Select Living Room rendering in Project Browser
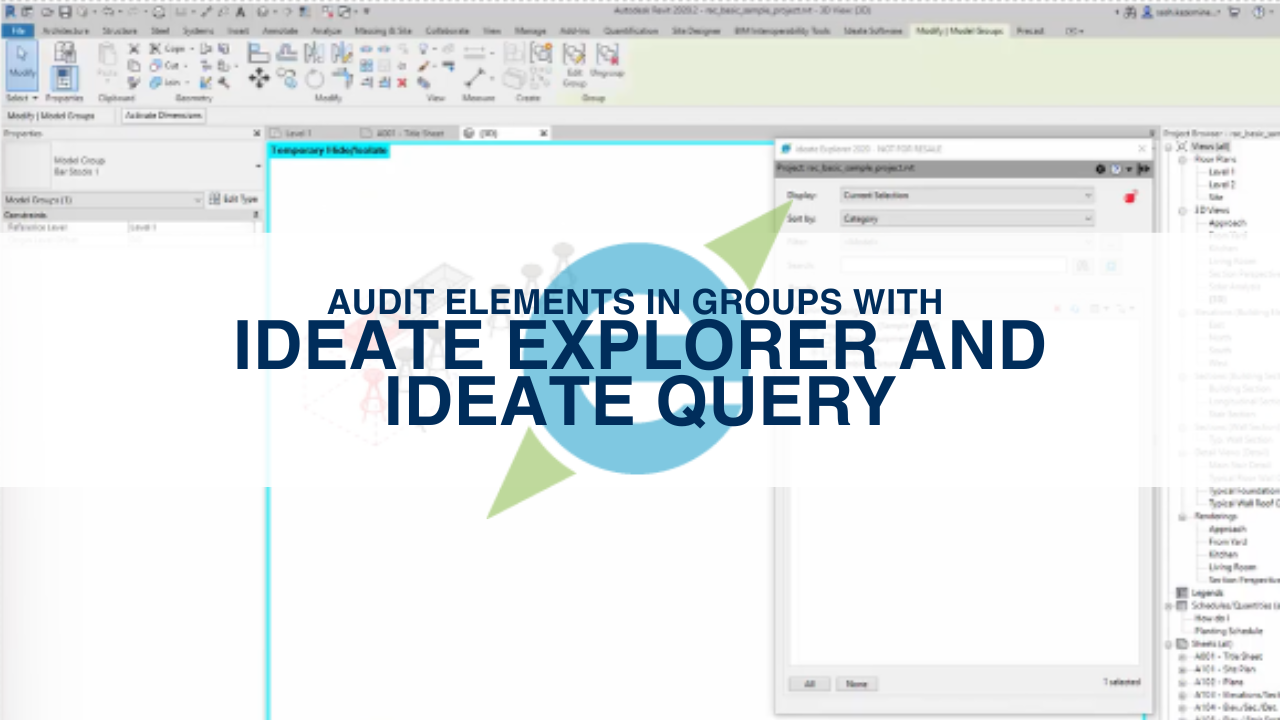 (x=1232, y=567)
